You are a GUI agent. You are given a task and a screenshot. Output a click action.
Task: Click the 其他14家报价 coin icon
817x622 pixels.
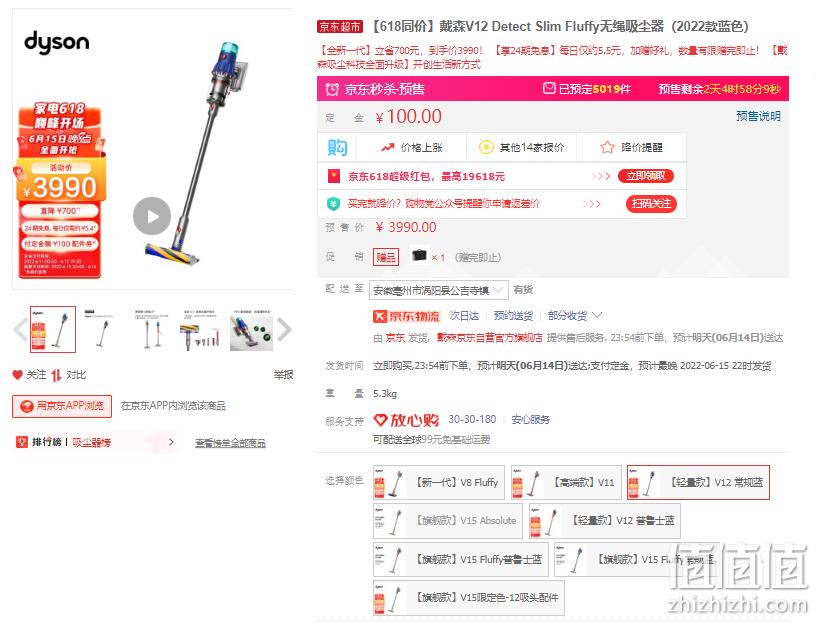486,147
